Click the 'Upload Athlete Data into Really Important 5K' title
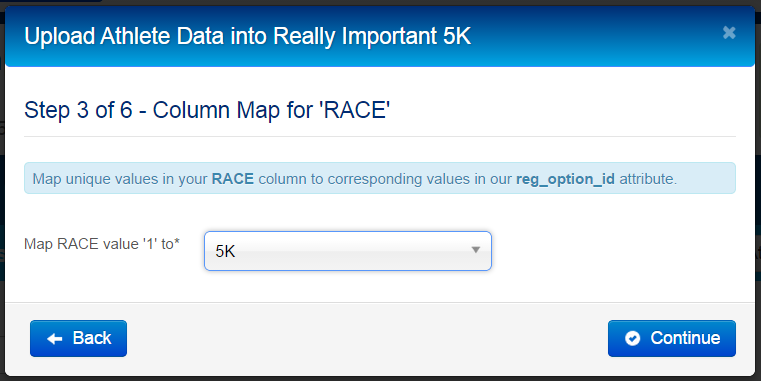 (x=248, y=36)
